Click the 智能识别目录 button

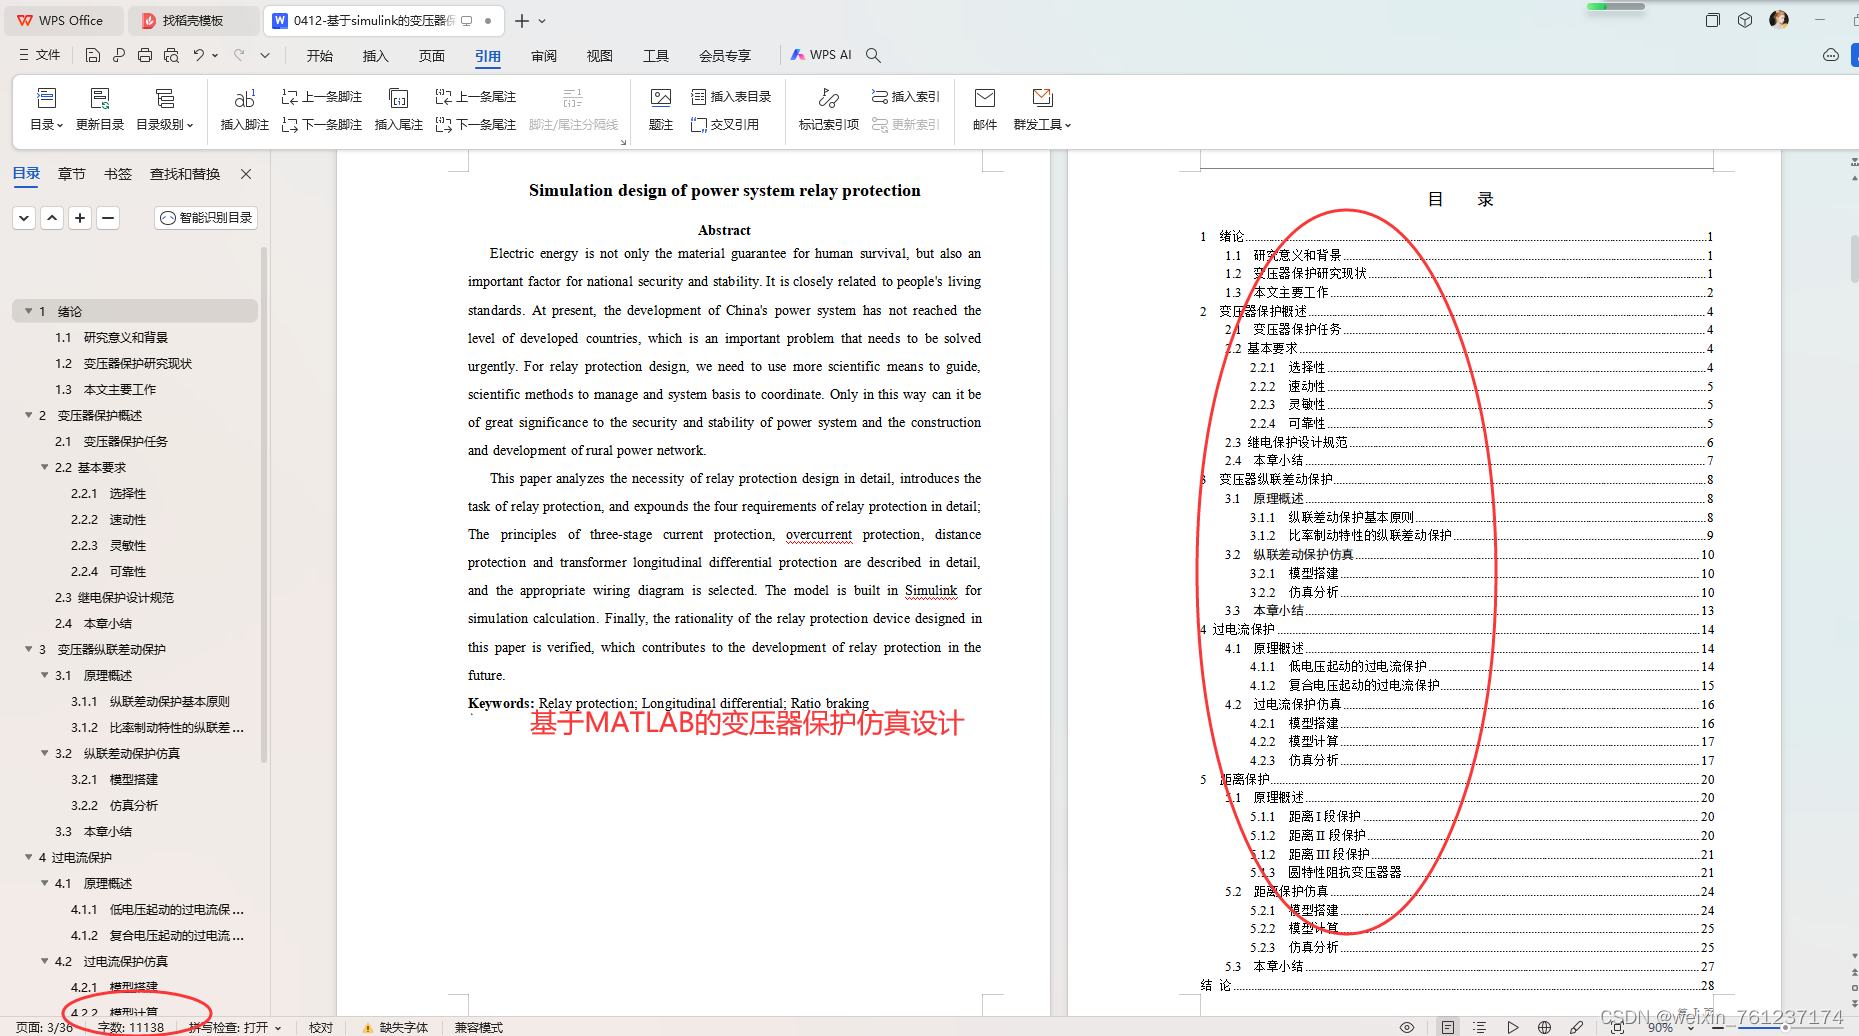pyautogui.click(x=206, y=217)
